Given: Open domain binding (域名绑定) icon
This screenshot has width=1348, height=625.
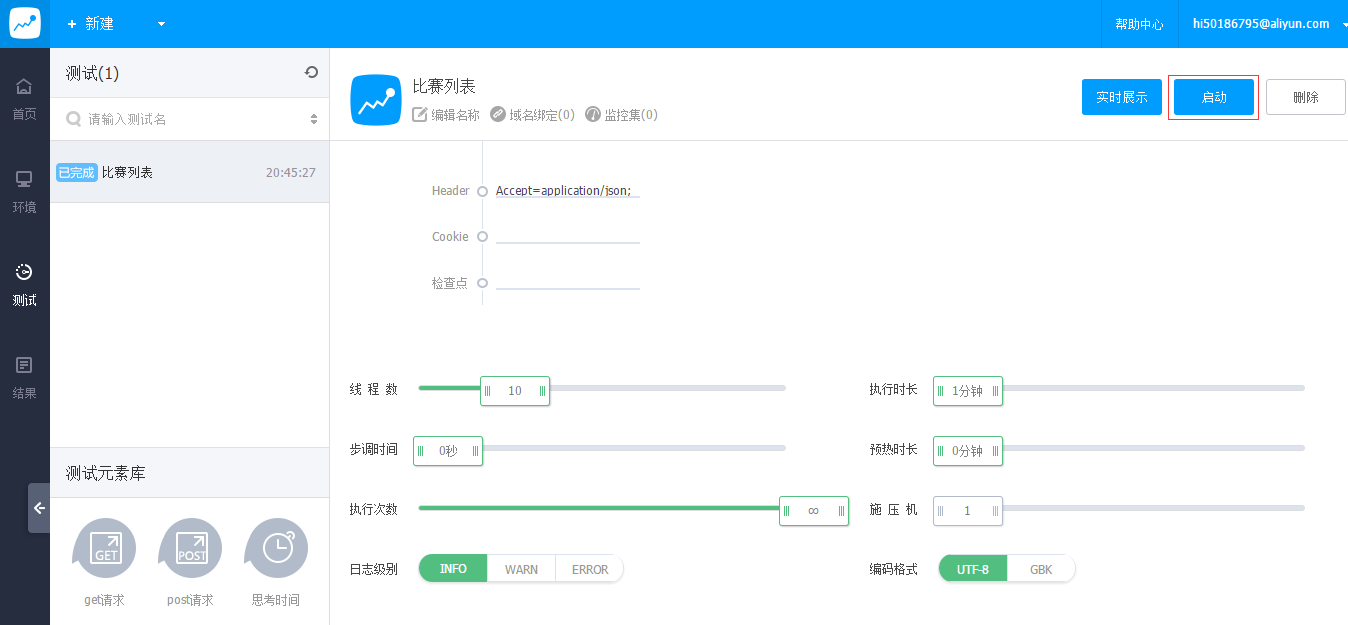Looking at the screenshot, I should 498,115.
